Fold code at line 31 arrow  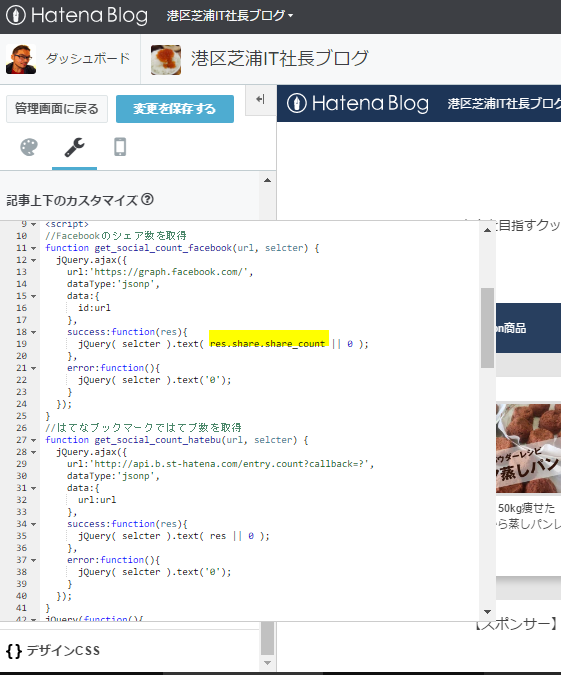point(33,488)
